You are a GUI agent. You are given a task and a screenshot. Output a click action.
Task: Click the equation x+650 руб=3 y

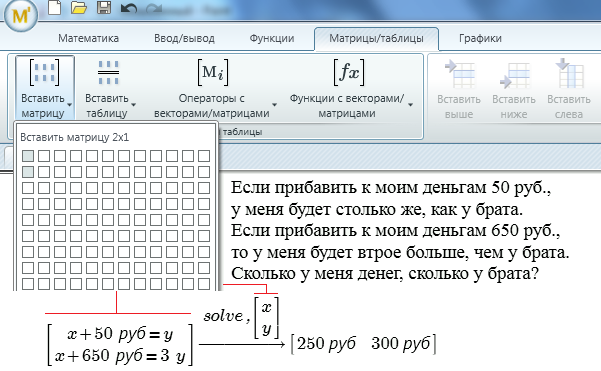[x=120, y=356]
